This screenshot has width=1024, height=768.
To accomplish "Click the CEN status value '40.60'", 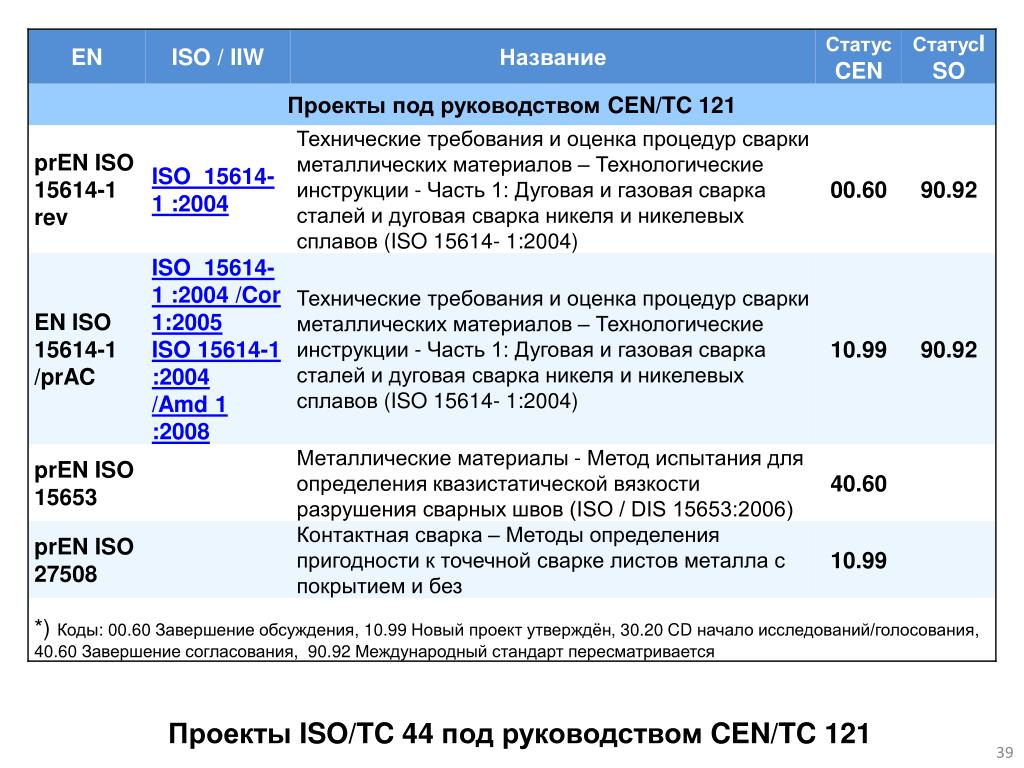I will point(858,483).
